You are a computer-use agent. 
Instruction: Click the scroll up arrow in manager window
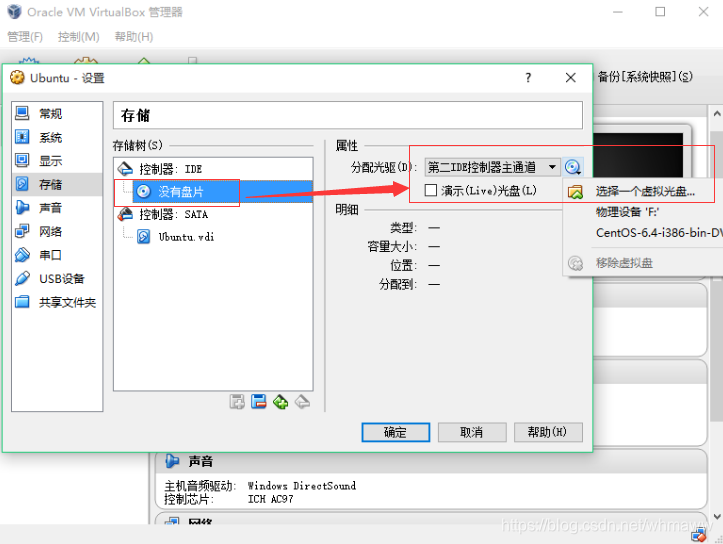[x=717, y=113]
